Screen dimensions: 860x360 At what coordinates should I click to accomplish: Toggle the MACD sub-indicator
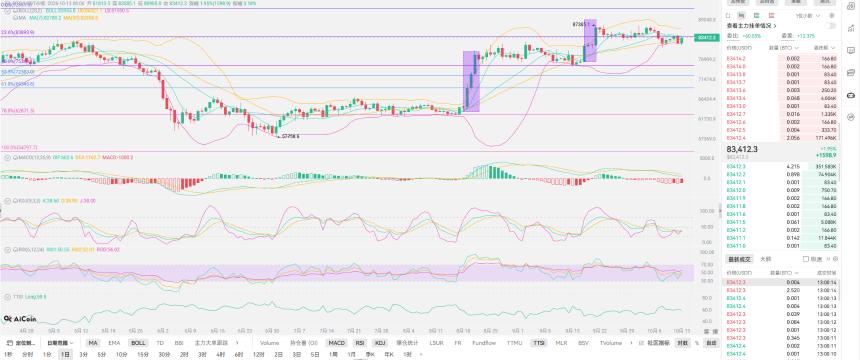point(337,343)
